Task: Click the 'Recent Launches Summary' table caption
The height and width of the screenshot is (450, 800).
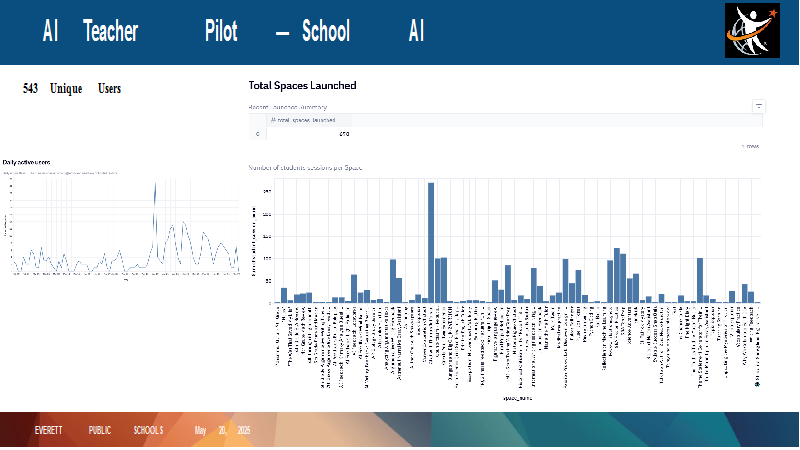Action: (x=288, y=107)
